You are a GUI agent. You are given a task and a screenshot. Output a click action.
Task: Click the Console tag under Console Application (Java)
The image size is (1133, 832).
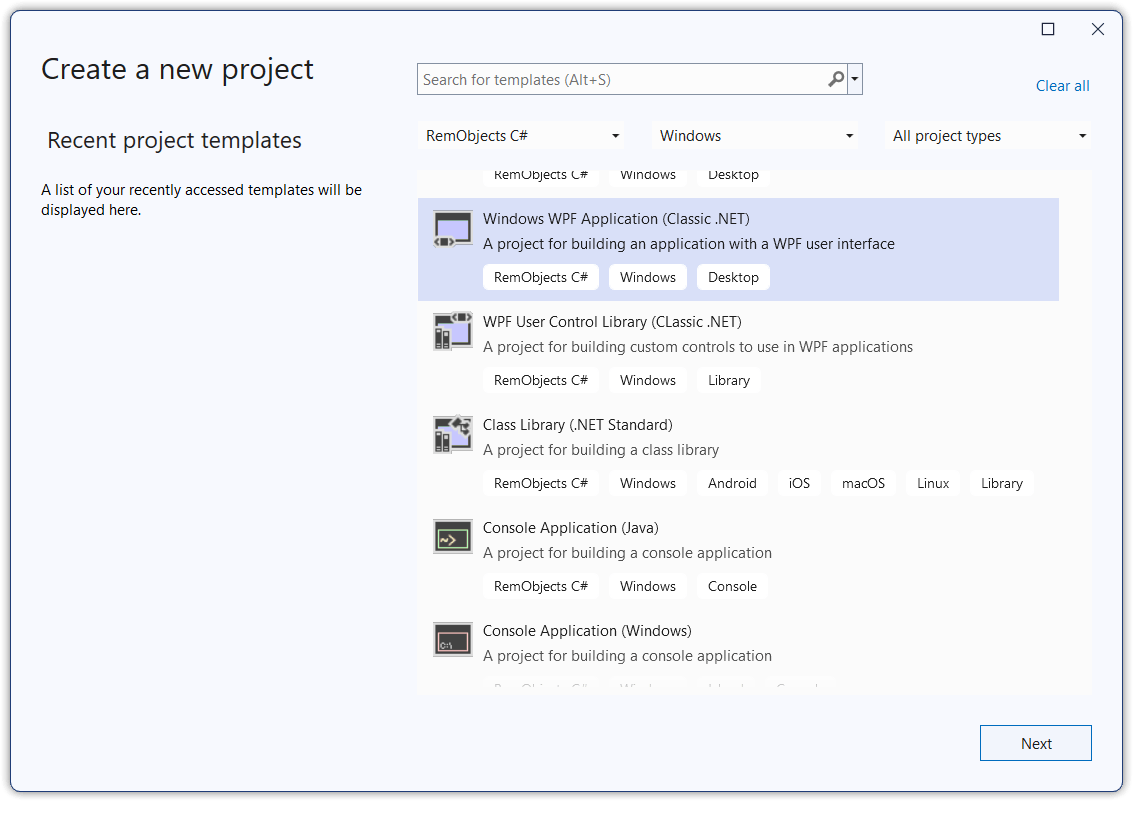733,586
